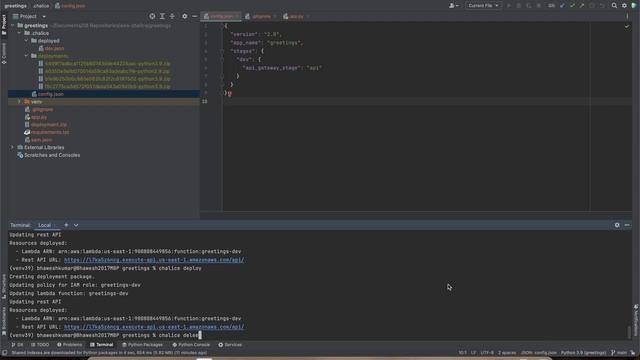The image size is (640, 360).
Task: Open the Structure tool window stripe
Action: [x=4, y=287]
